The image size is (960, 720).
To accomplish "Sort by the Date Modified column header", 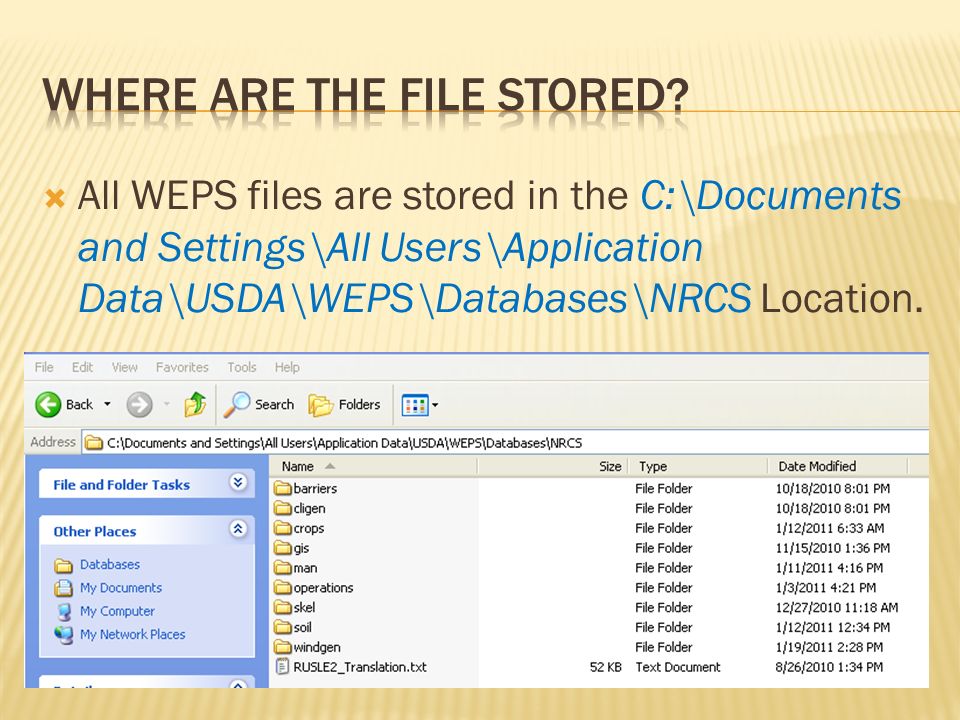I will point(837,467).
